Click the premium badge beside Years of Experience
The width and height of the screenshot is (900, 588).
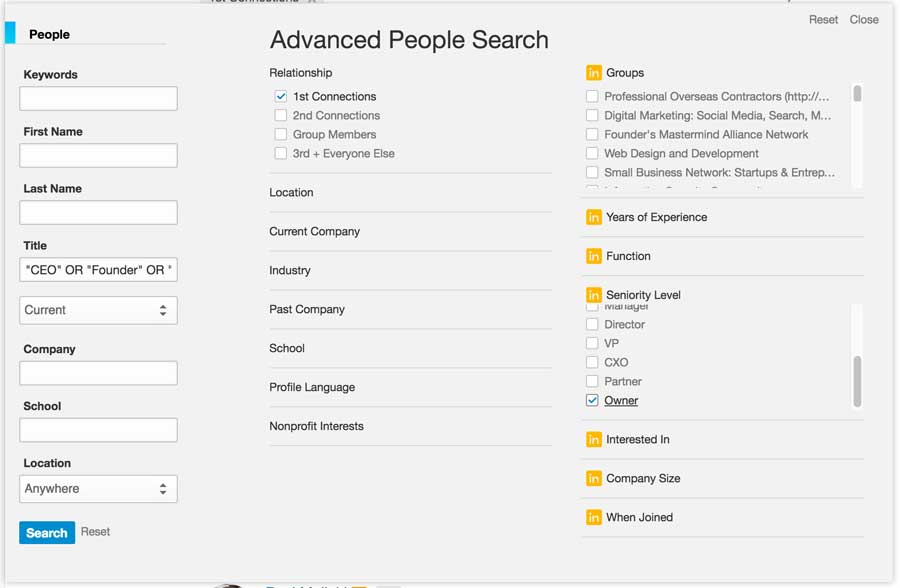(593, 217)
